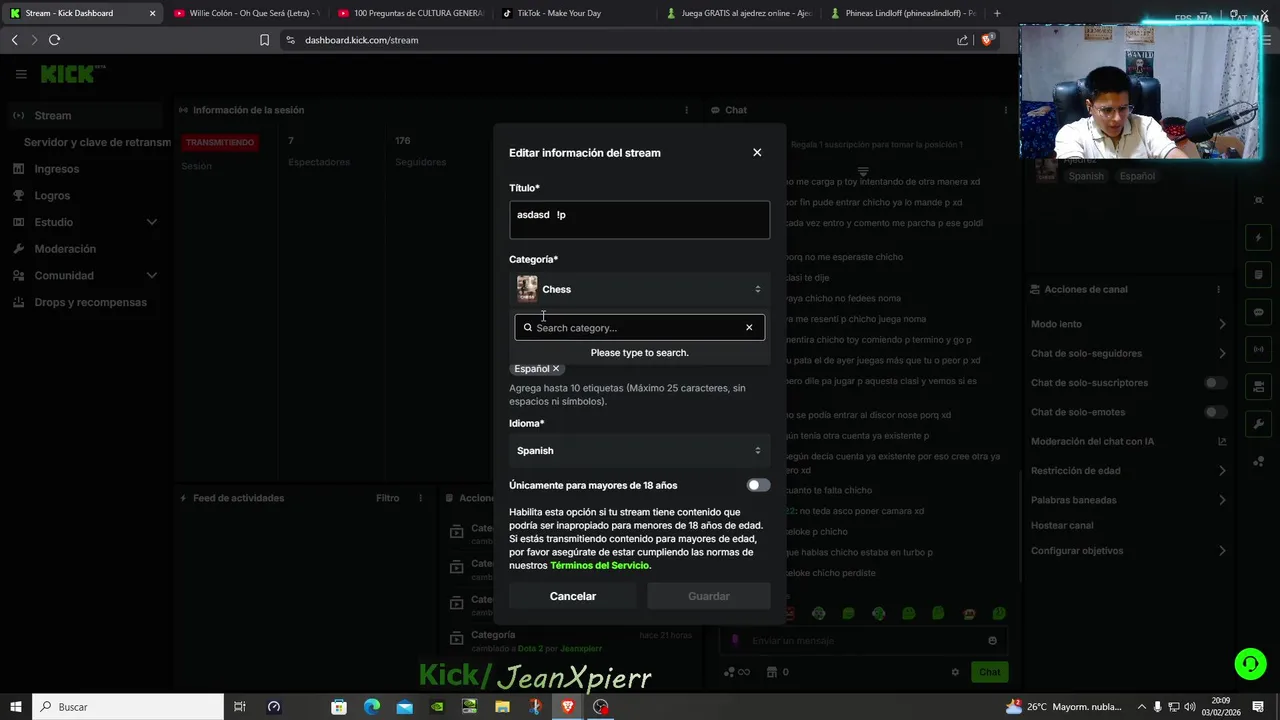This screenshot has height=720, width=1280.
Task: Click the chat bubble icon in right toolbar
Action: 1258,312
